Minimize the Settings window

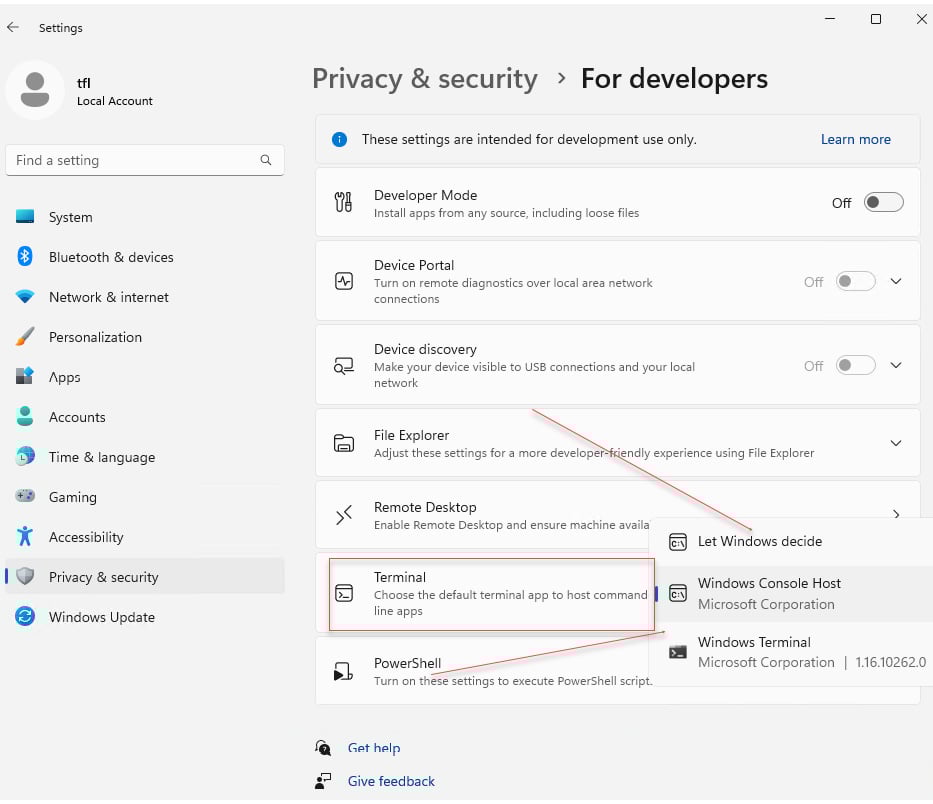pyautogui.click(x=830, y=19)
